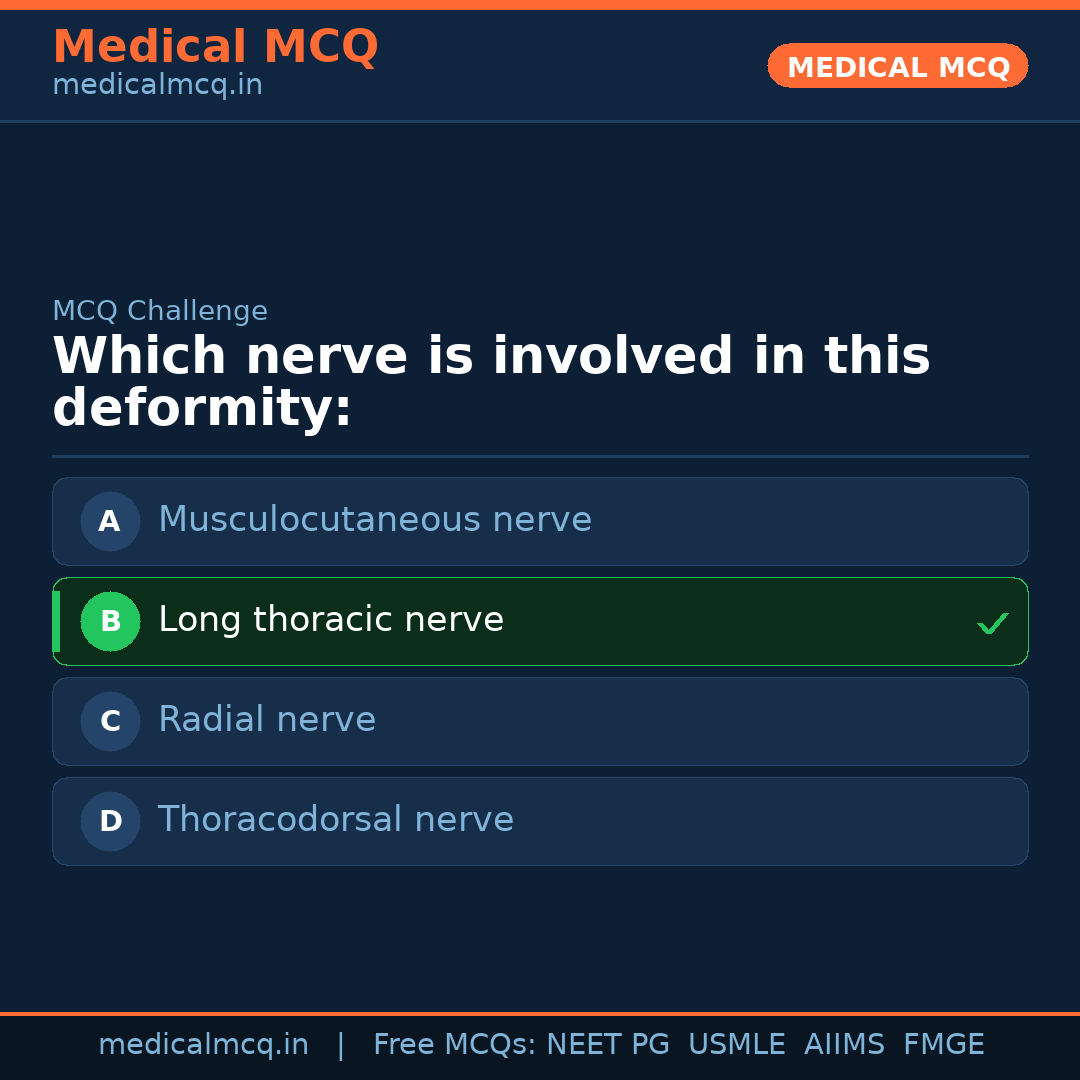
Task: Click the circular C badge icon
Action: [110, 721]
